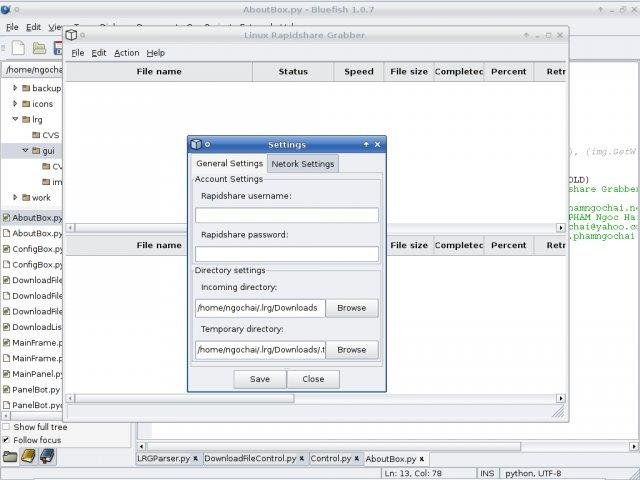Image resolution: width=640 pixels, height=480 pixels.
Task: Expand the work folder in the tree
Action: pos(15,197)
